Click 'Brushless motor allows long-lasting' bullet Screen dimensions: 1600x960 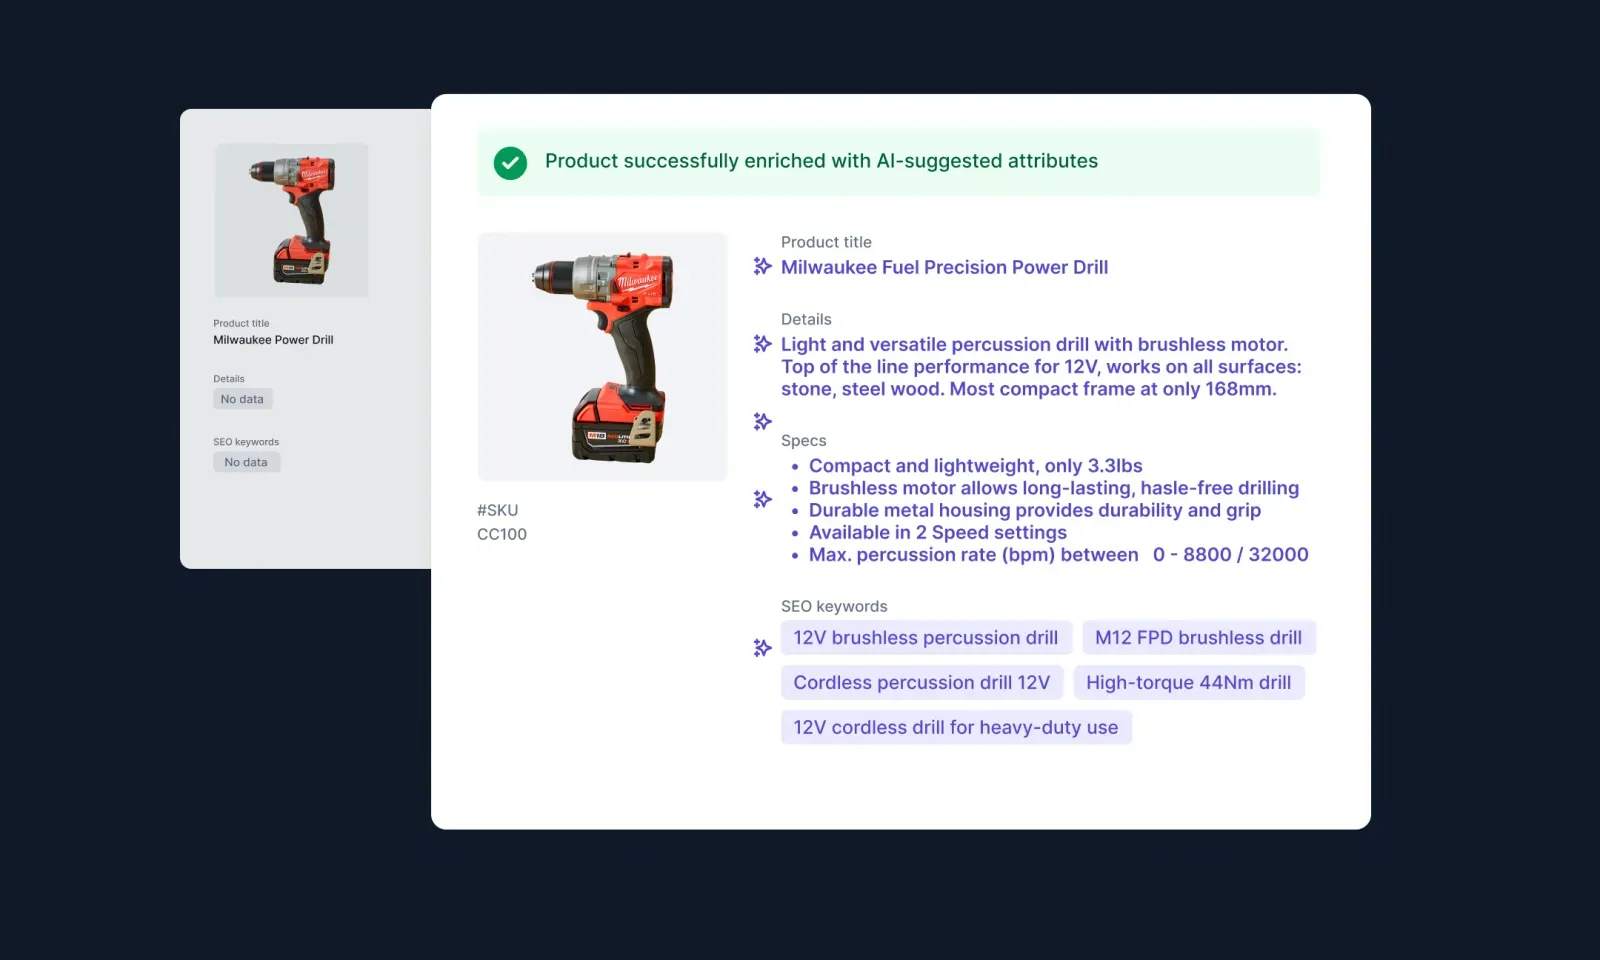[x=1054, y=488]
